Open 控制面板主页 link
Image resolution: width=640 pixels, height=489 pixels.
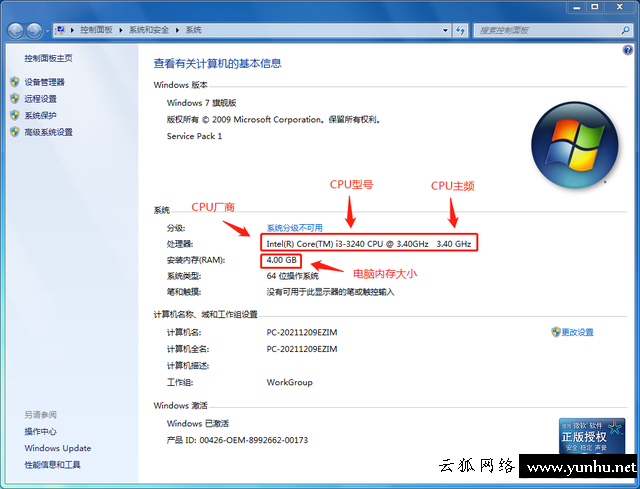coord(48,58)
